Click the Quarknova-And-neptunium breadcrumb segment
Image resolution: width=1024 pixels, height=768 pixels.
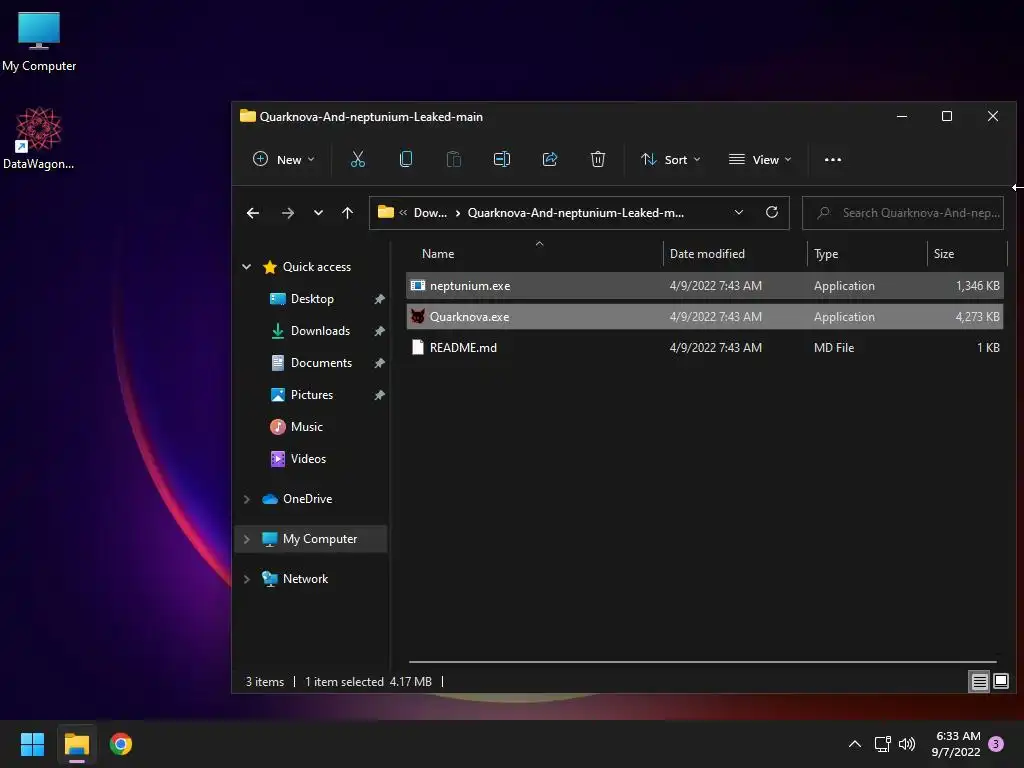(576, 213)
